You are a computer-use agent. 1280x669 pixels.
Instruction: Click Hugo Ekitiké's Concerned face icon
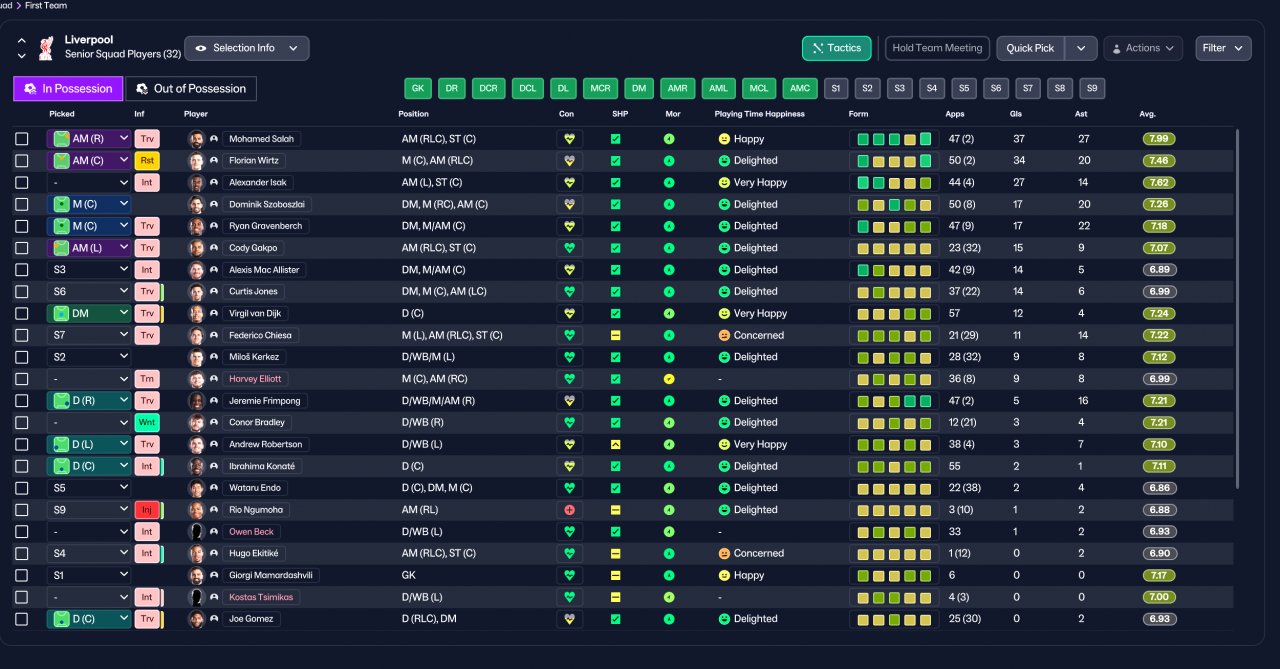click(724, 554)
